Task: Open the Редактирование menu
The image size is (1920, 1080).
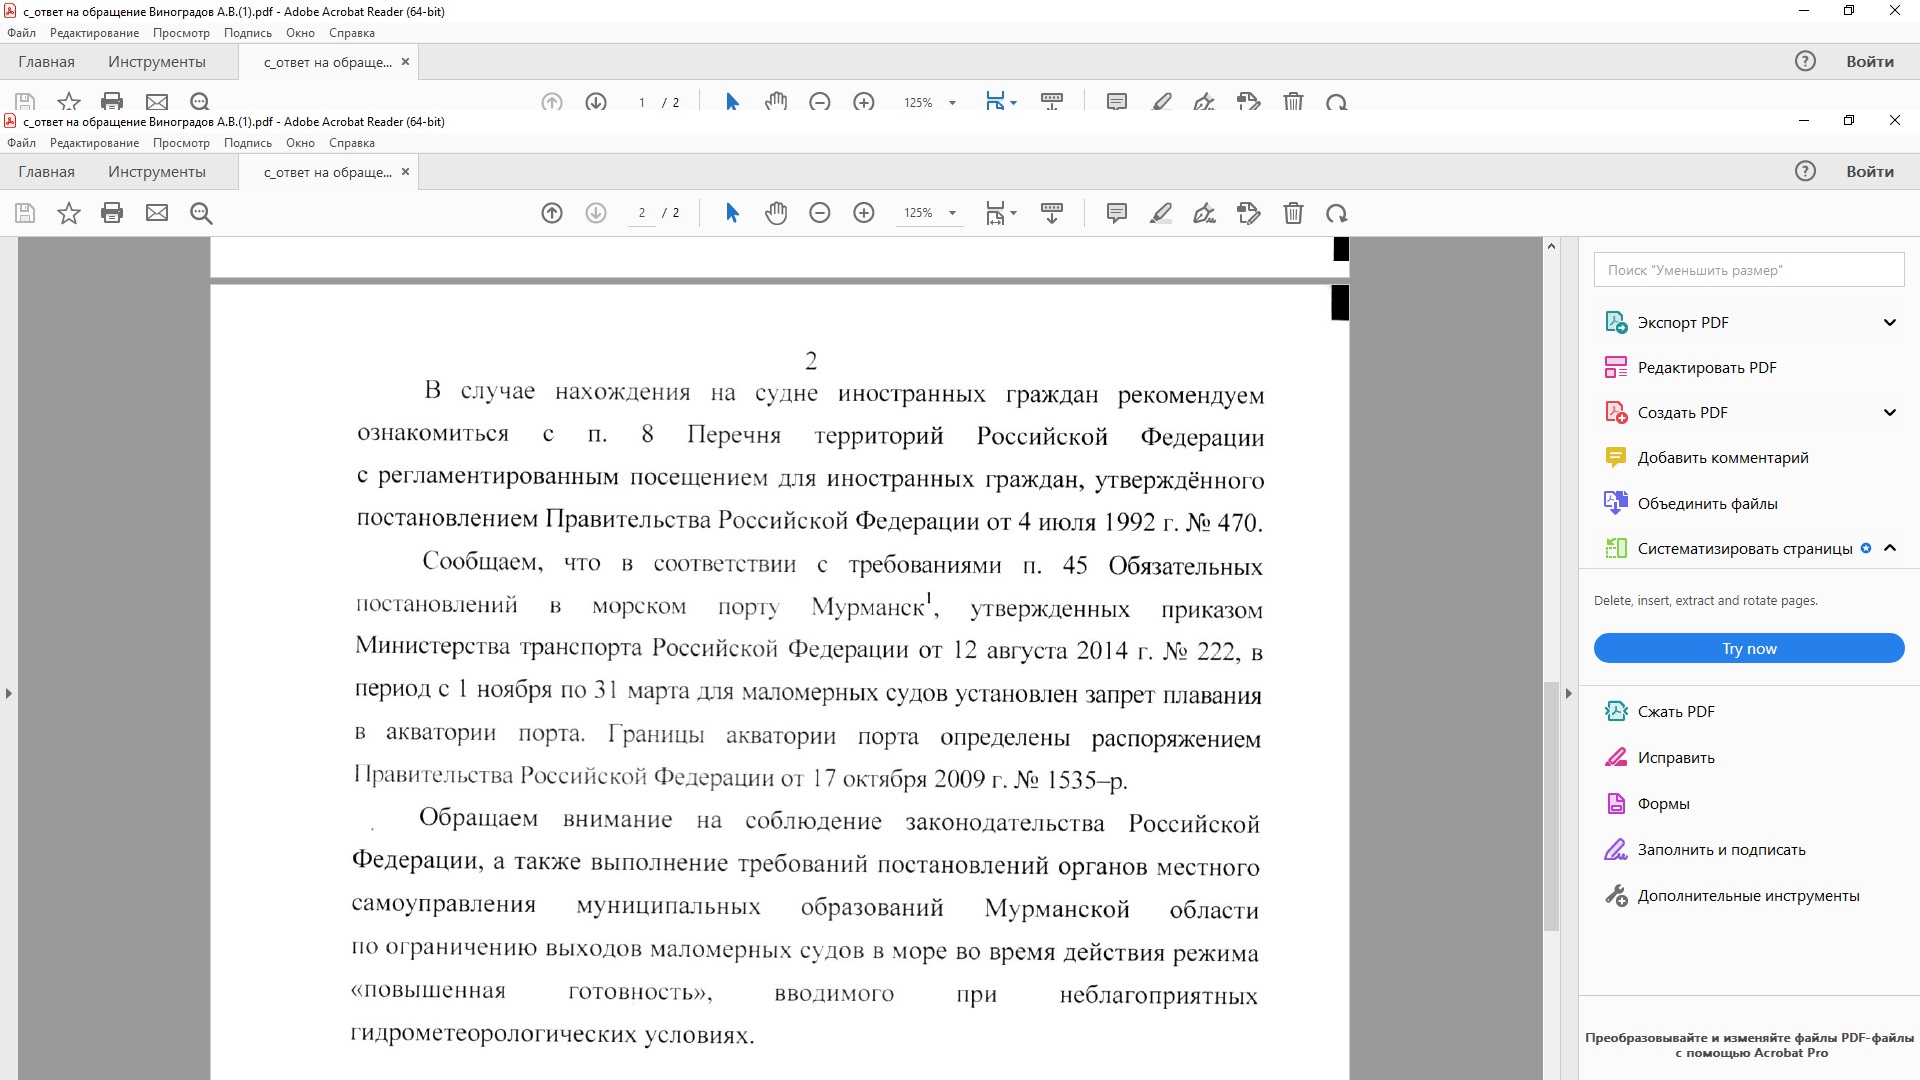Action: (x=94, y=143)
